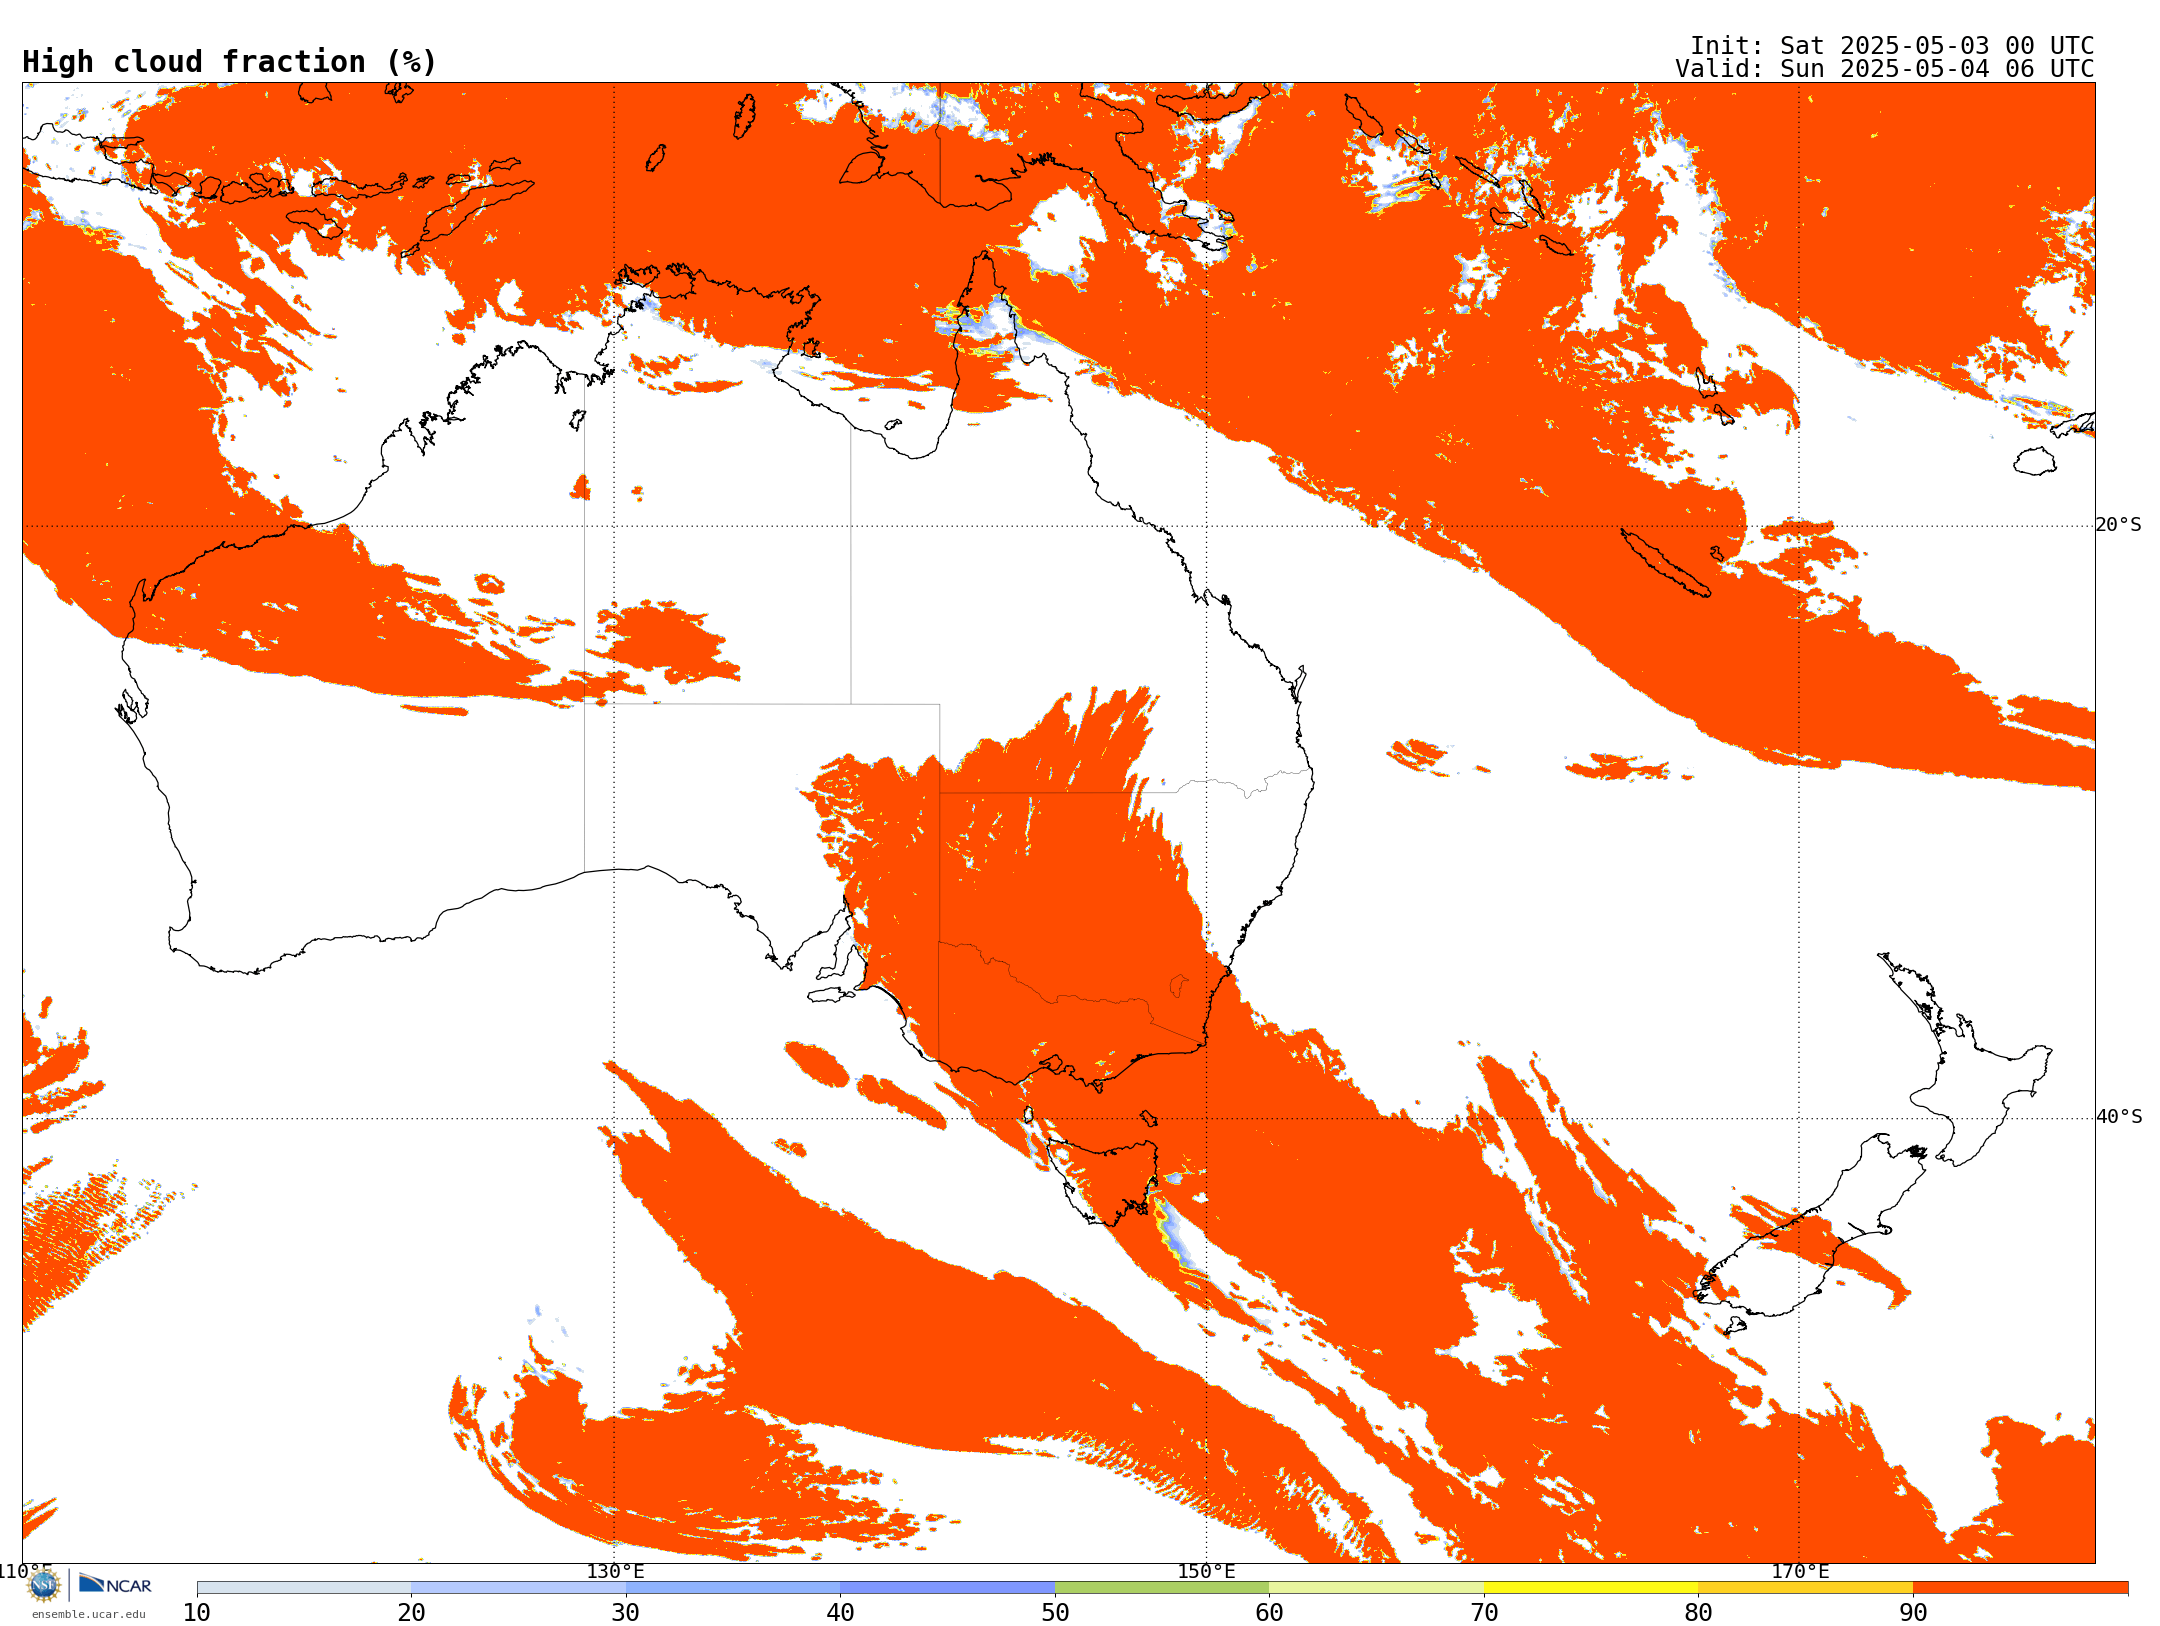The width and height of the screenshot is (2160, 1626).
Task: Click the 40°S latitude label
Action: 2119,1117
